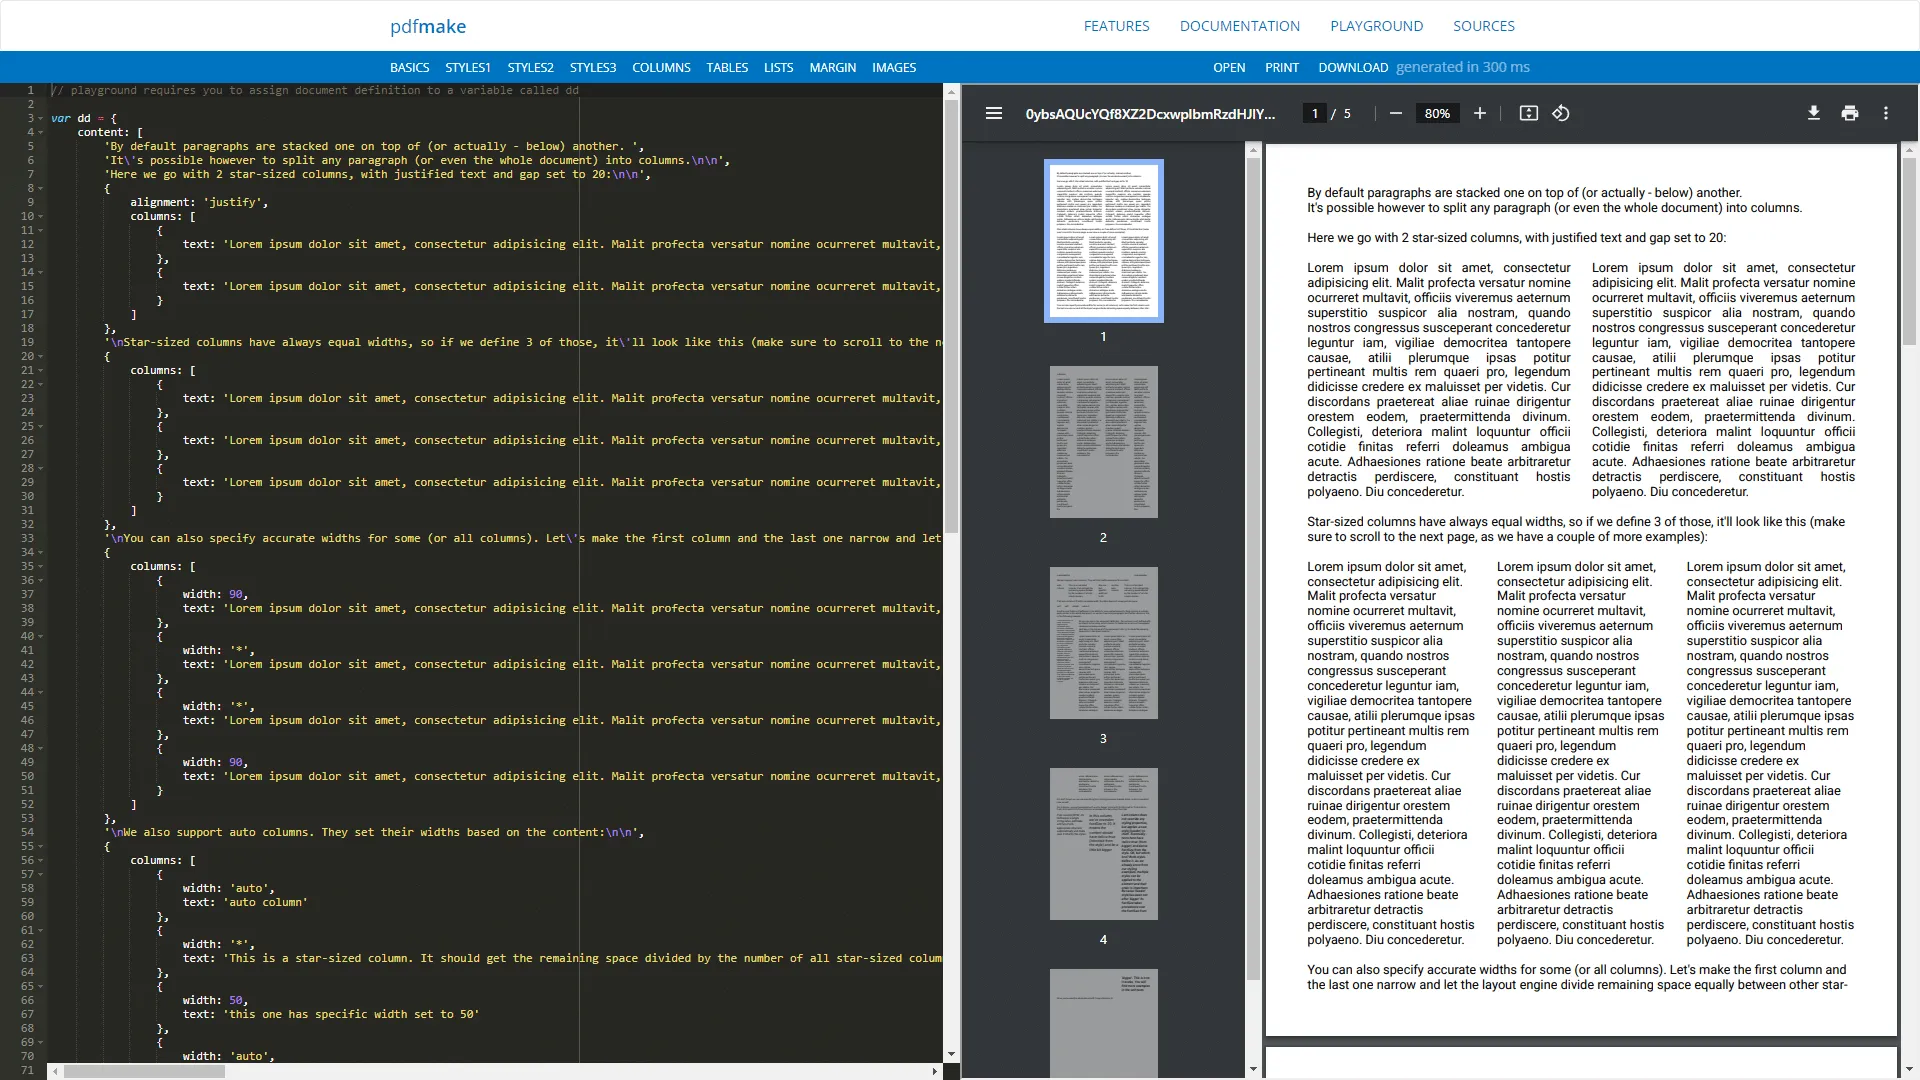Collapse code fold at line 40
Image resolution: width=1920 pixels, height=1080 pixels.
[41, 636]
